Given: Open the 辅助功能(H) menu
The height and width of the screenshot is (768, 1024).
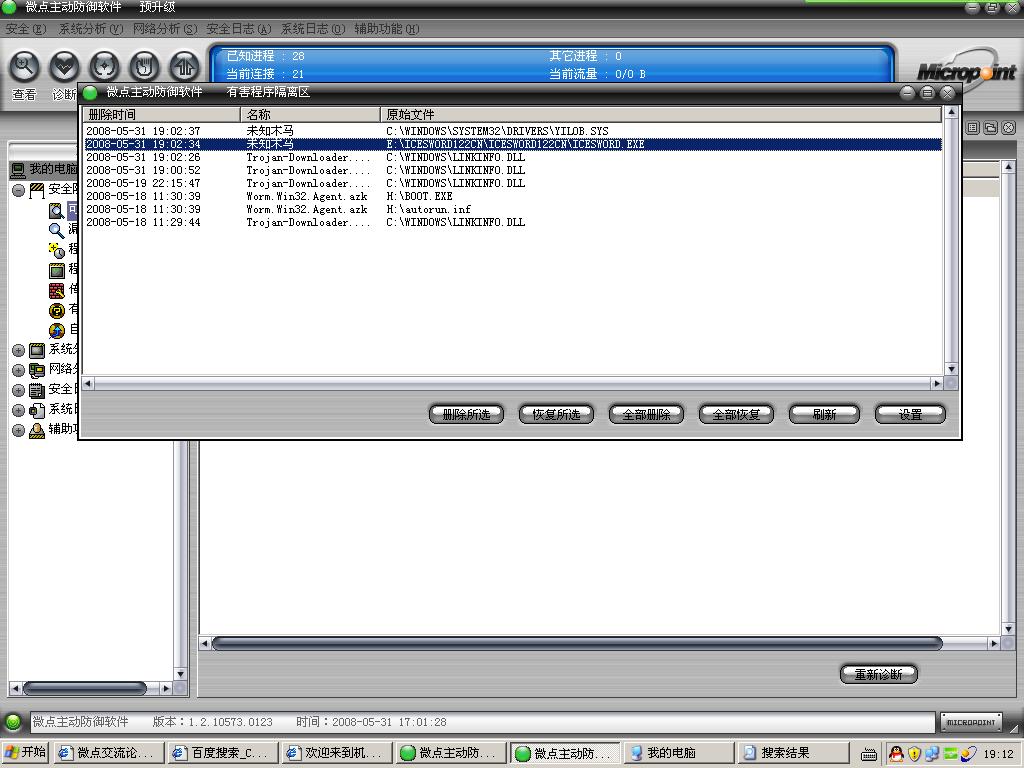Looking at the screenshot, I should [387, 29].
